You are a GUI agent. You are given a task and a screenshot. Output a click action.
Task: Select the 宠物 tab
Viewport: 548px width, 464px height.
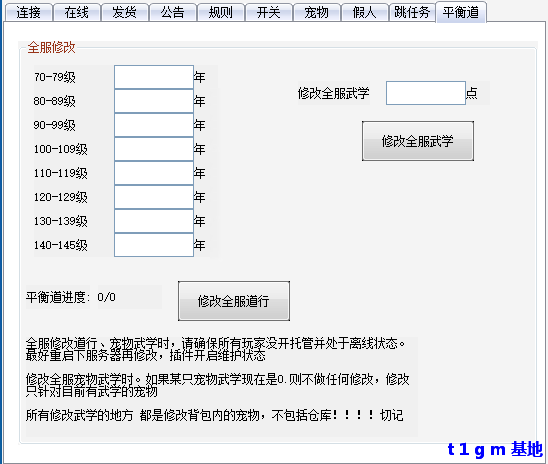[x=317, y=13]
